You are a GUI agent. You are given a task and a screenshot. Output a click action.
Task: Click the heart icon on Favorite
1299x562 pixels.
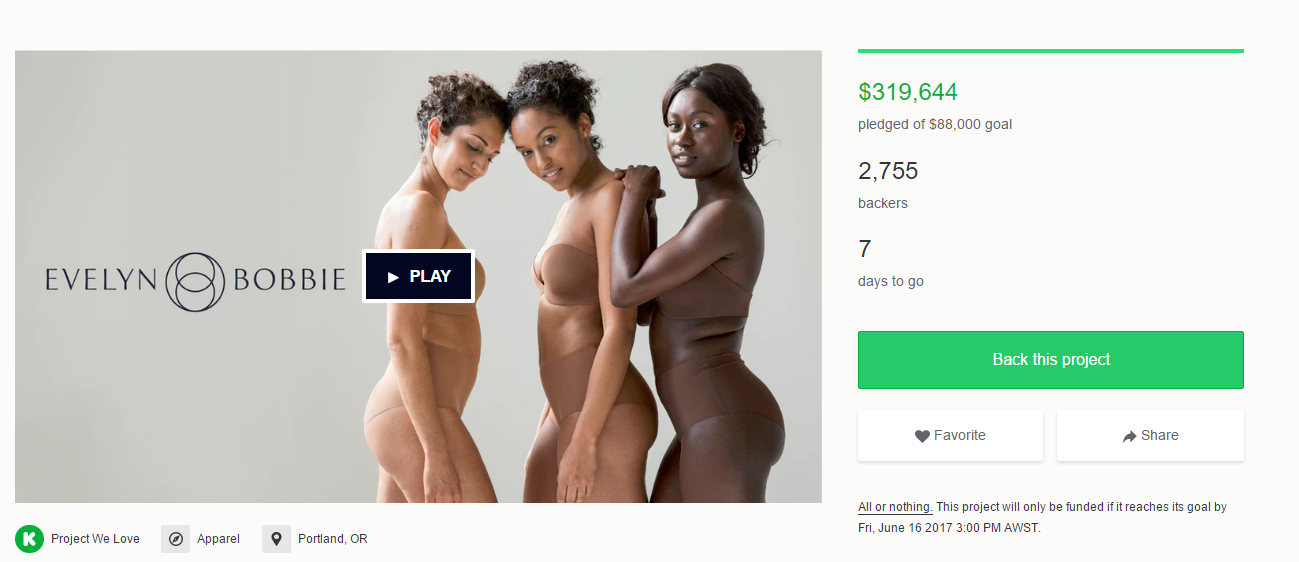point(922,436)
